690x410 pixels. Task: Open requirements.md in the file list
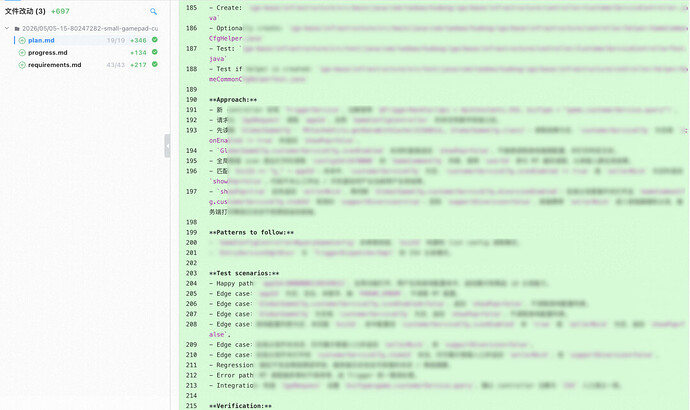55,65
